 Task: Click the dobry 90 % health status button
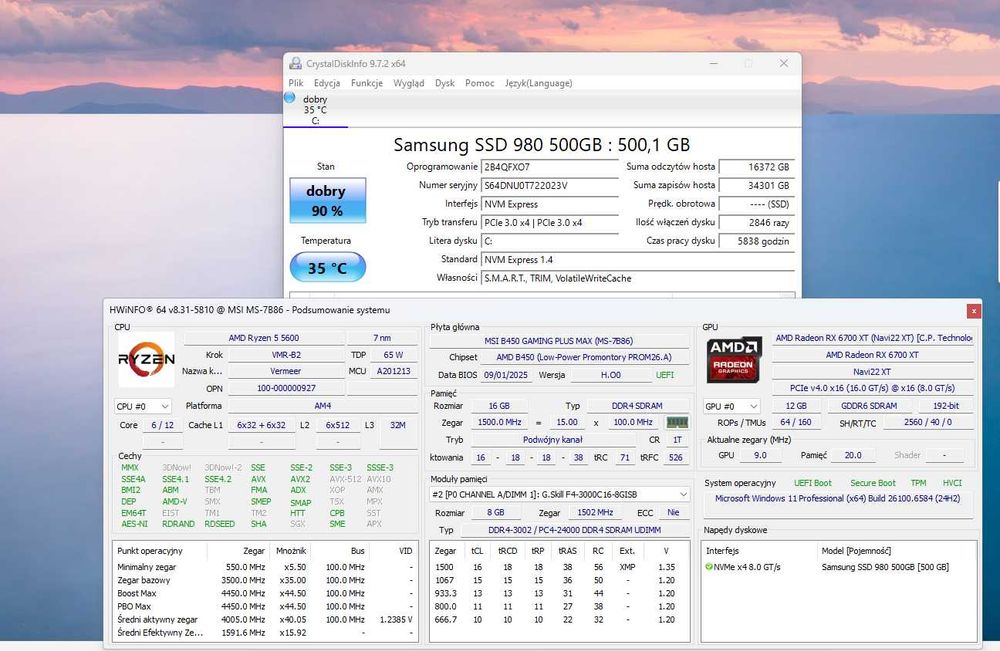click(x=327, y=200)
